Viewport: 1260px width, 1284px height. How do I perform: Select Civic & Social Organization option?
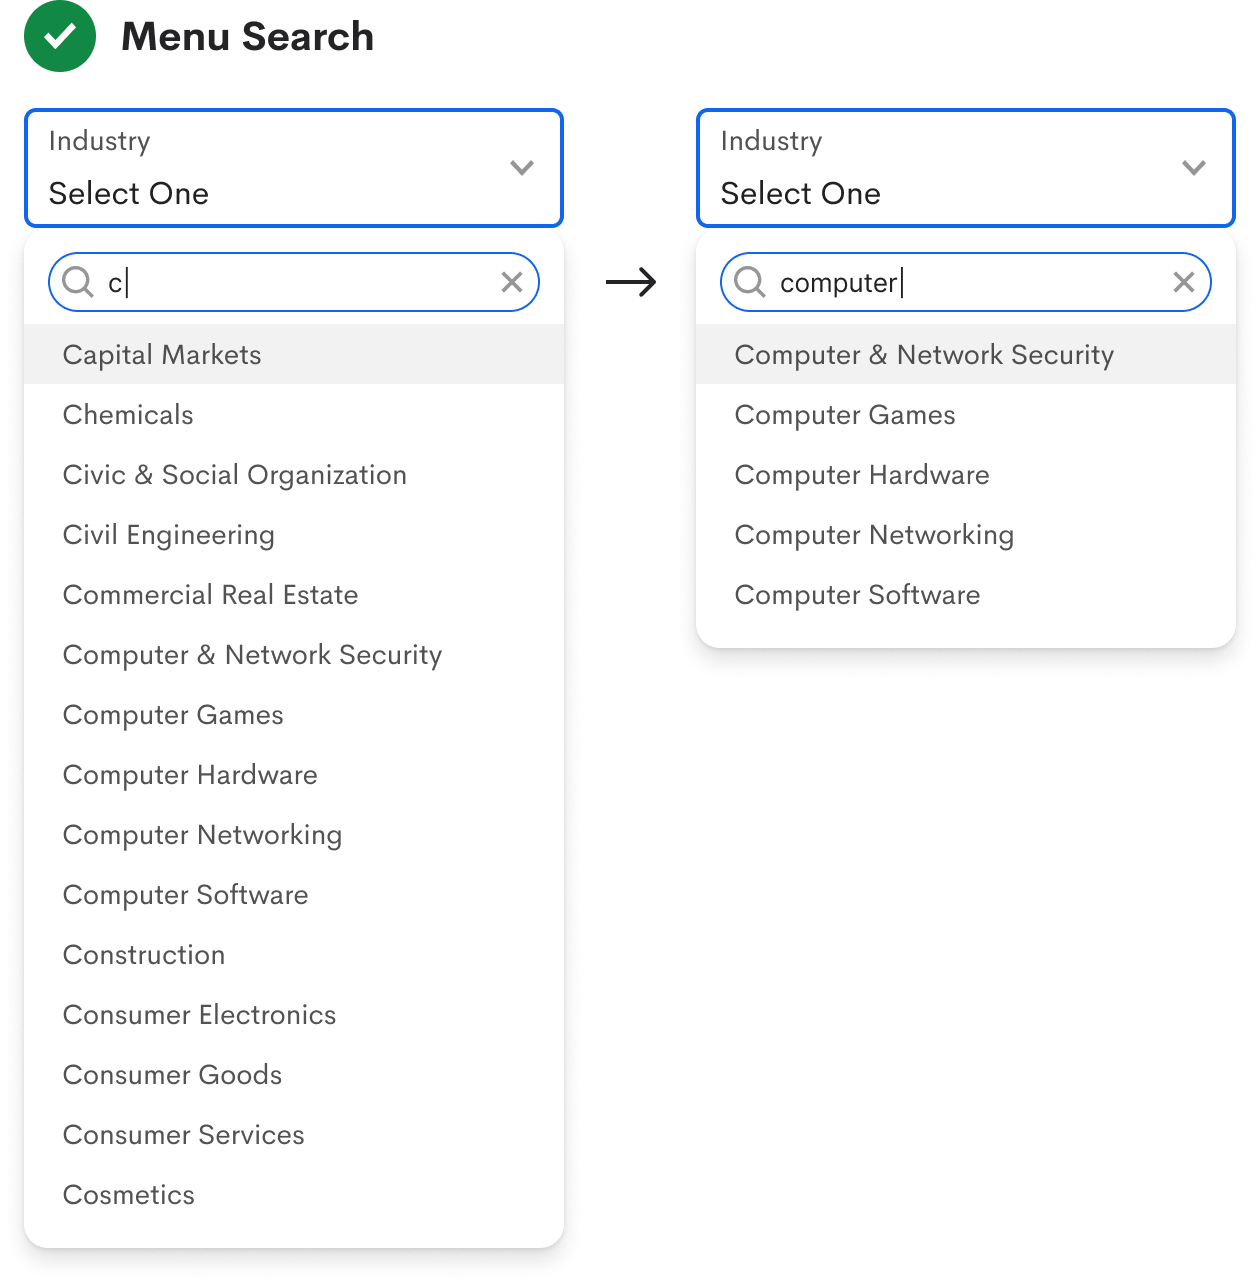(235, 475)
